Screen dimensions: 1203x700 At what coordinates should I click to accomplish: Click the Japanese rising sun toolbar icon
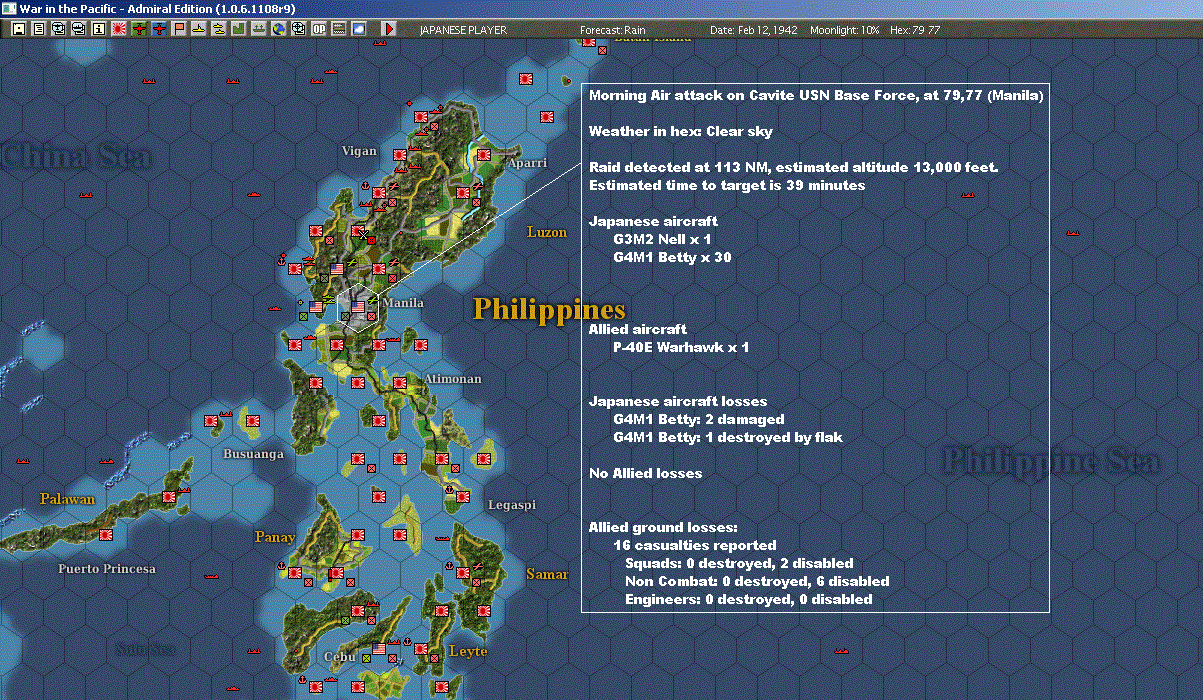(x=119, y=30)
